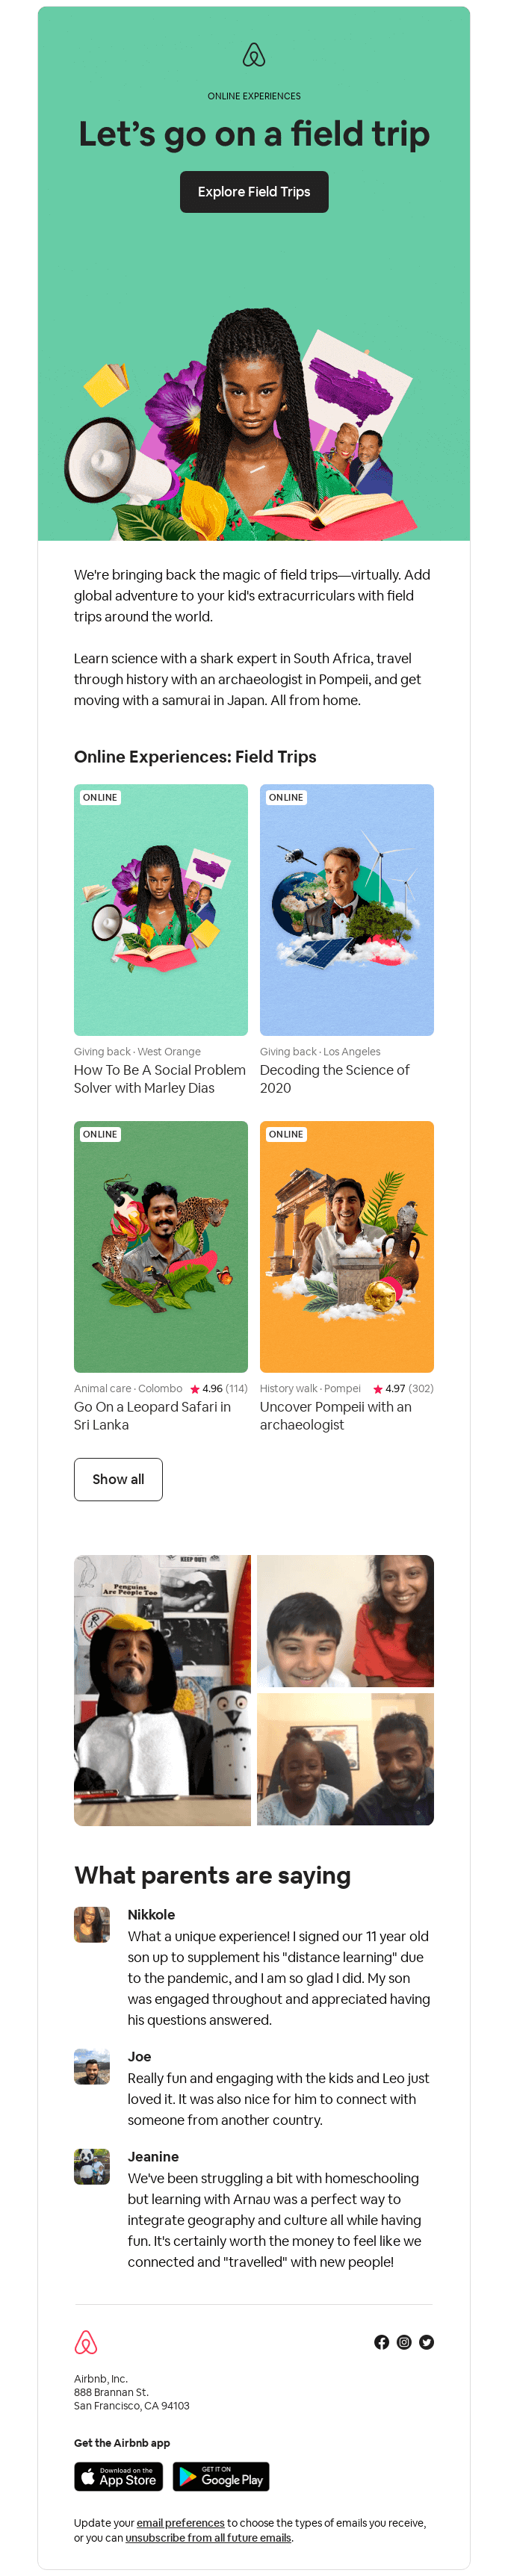Image resolution: width=508 pixels, height=2576 pixels.
Task: Click the penguin costume host photo
Action: 162,1689
